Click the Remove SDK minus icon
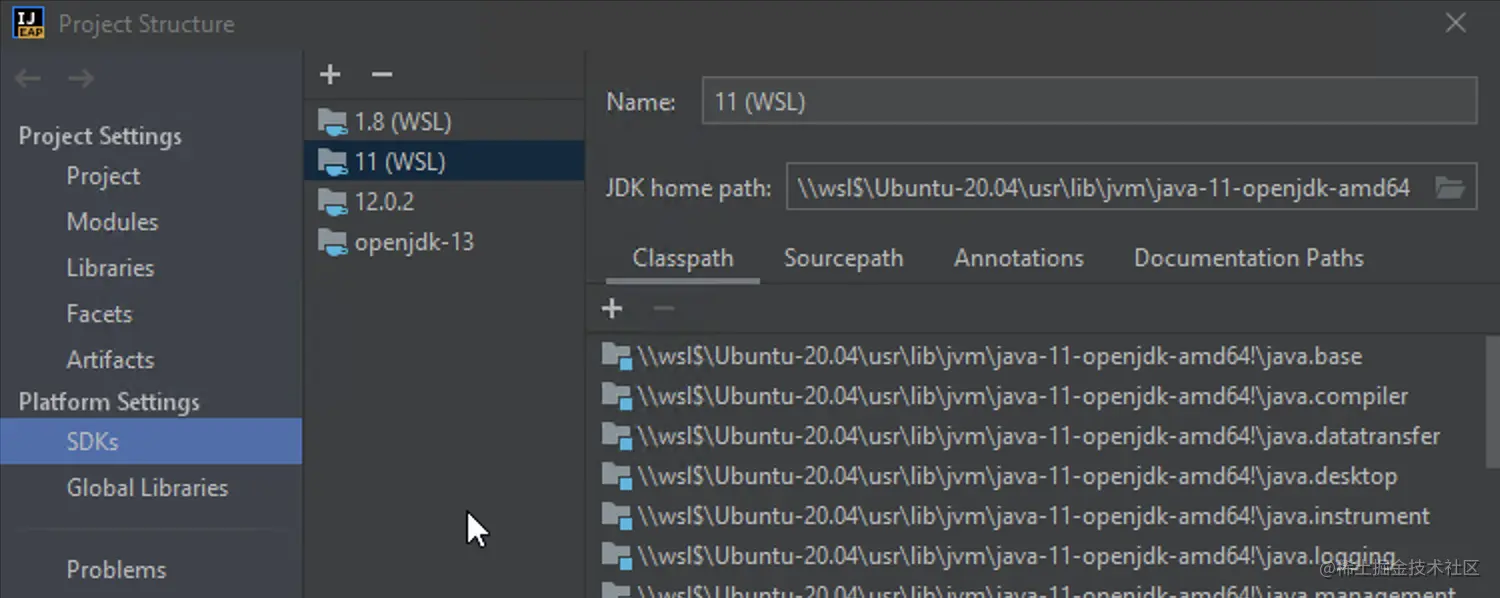The height and width of the screenshot is (598, 1500). [381, 74]
